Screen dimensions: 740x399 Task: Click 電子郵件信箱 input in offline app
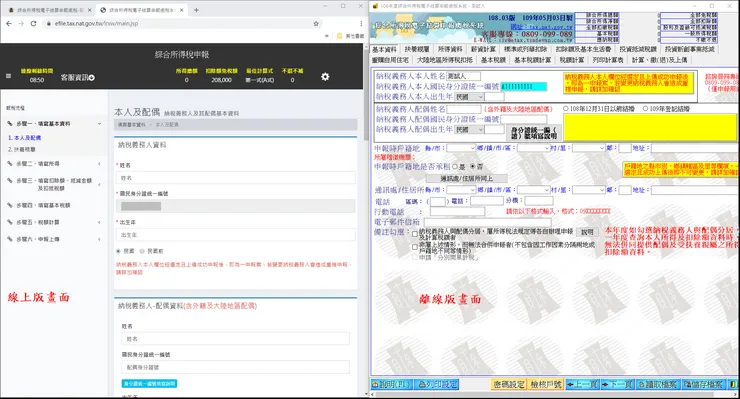(x=487, y=222)
